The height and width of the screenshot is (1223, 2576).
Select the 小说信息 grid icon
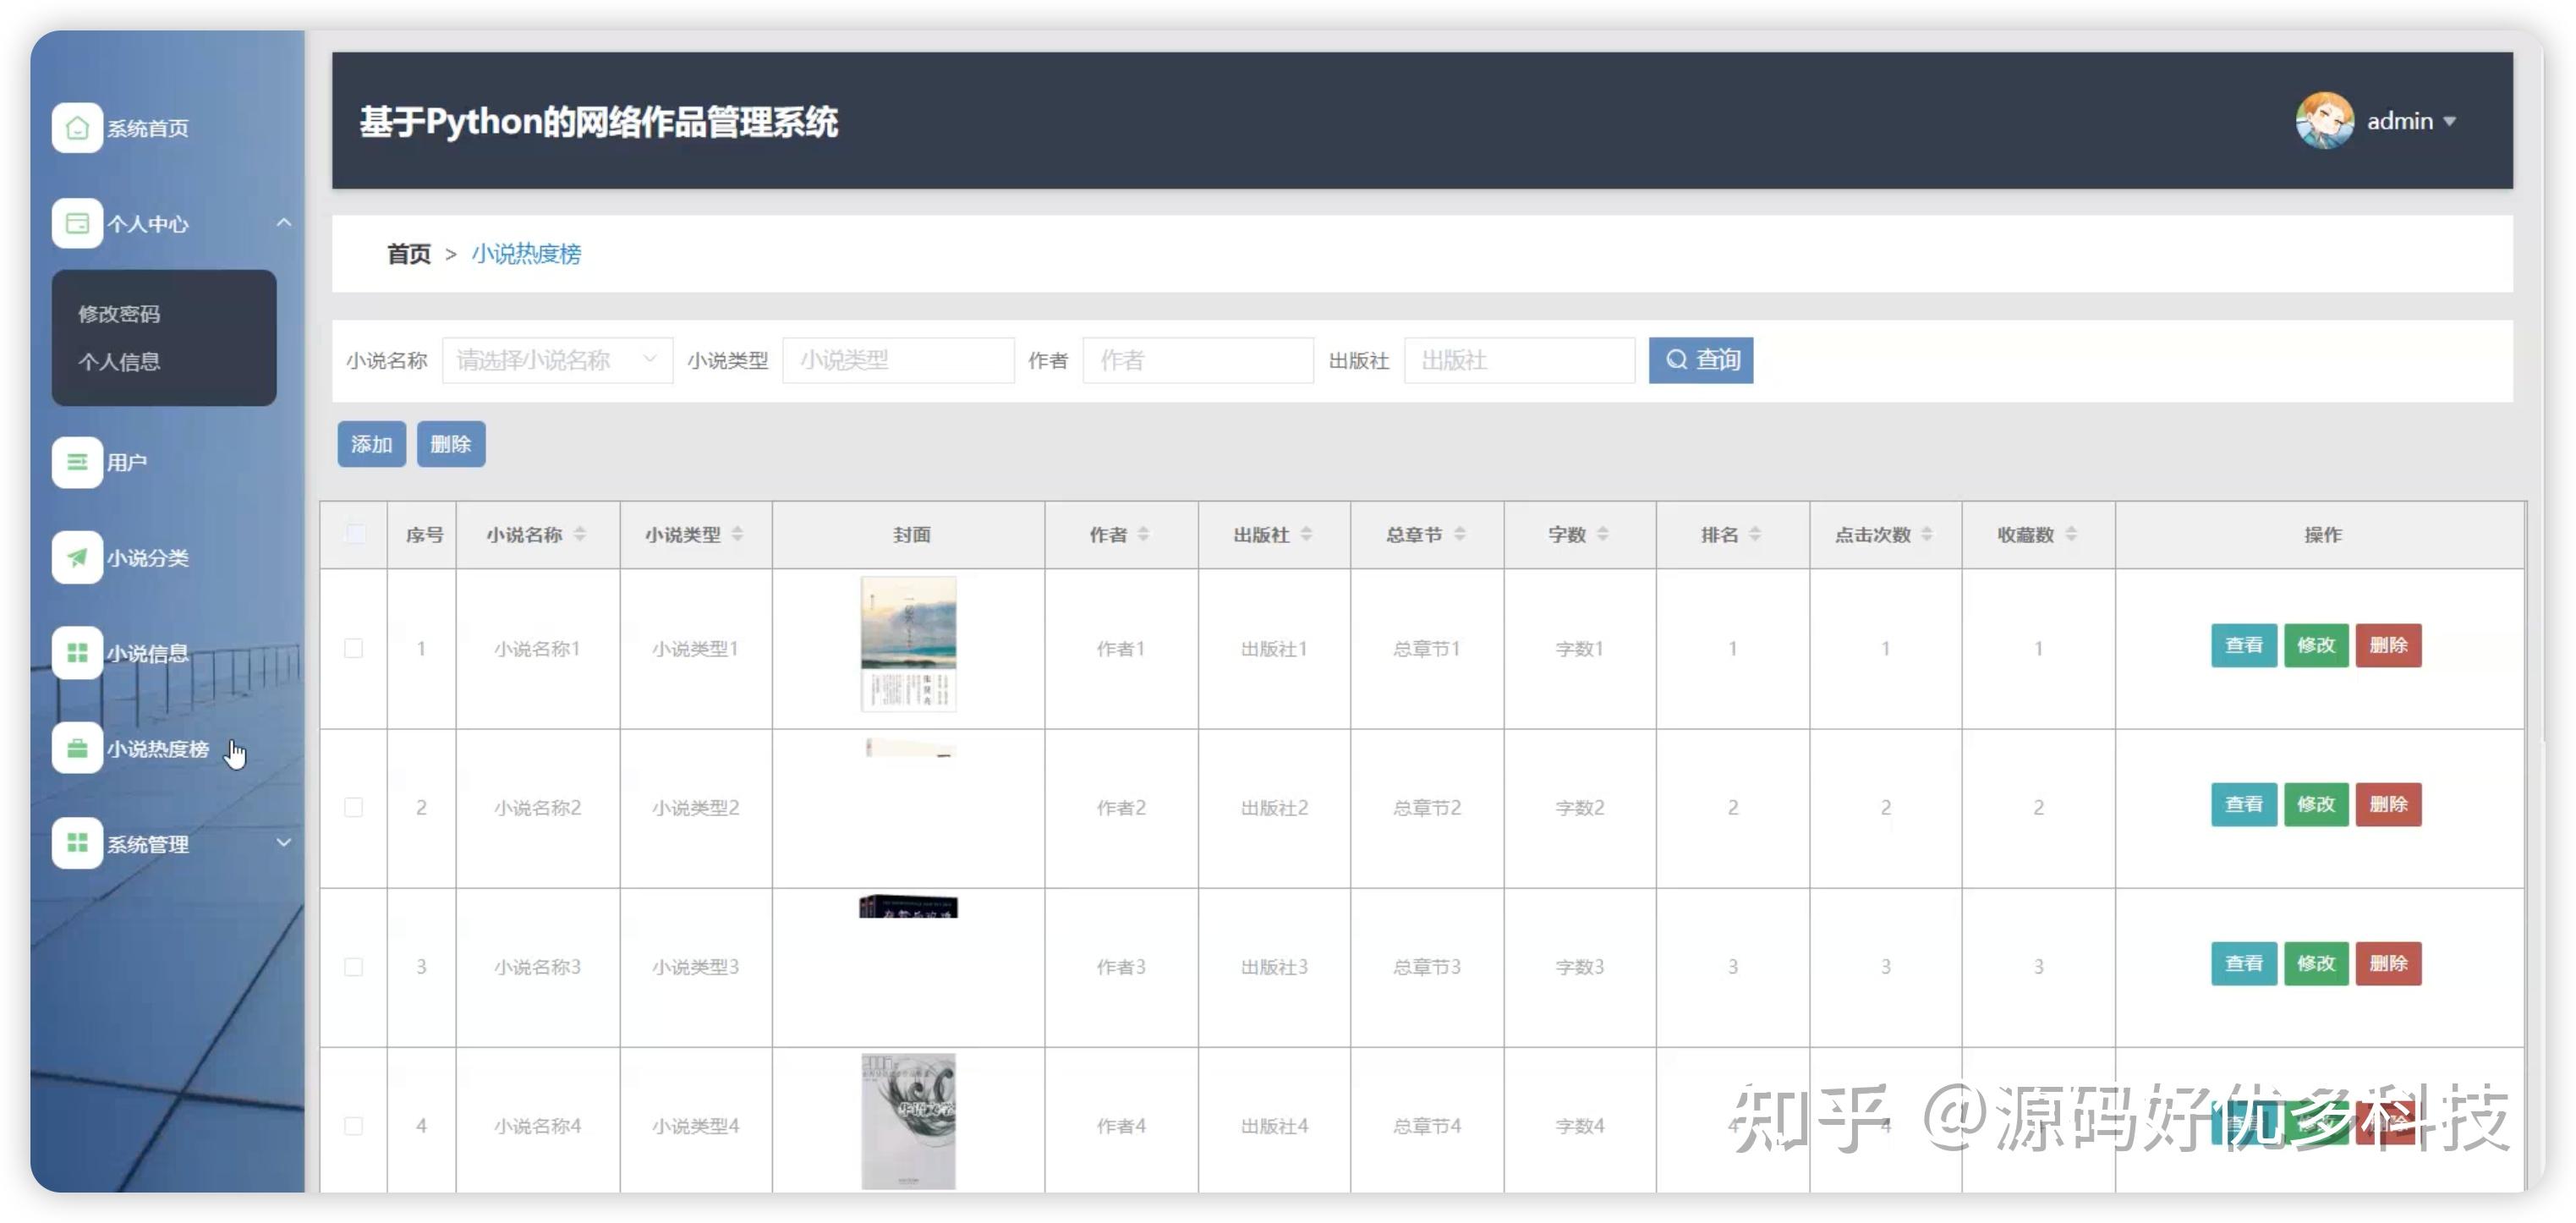(x=77, y=652)
